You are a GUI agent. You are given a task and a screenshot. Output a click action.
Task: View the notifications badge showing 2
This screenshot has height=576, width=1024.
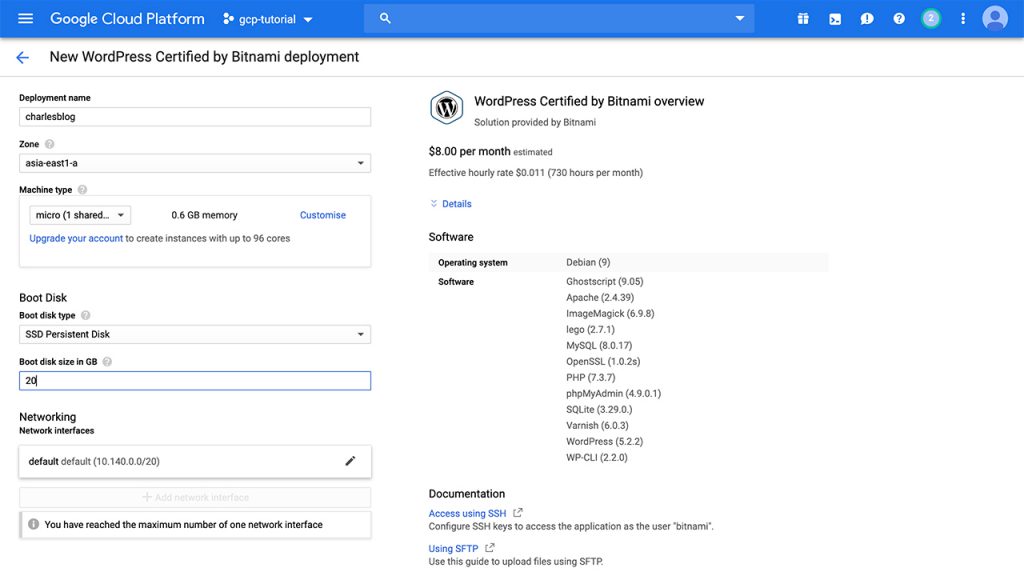tap(931, 18)
